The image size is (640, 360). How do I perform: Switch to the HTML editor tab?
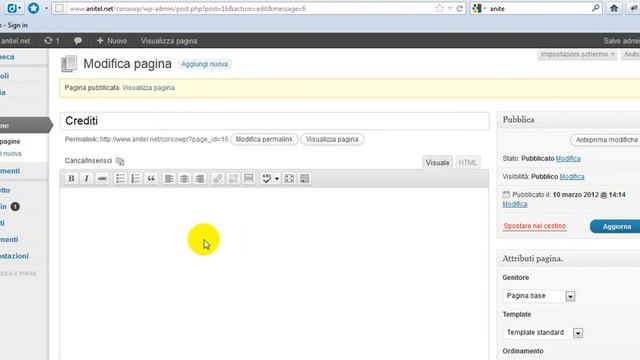tap(467, 162)
